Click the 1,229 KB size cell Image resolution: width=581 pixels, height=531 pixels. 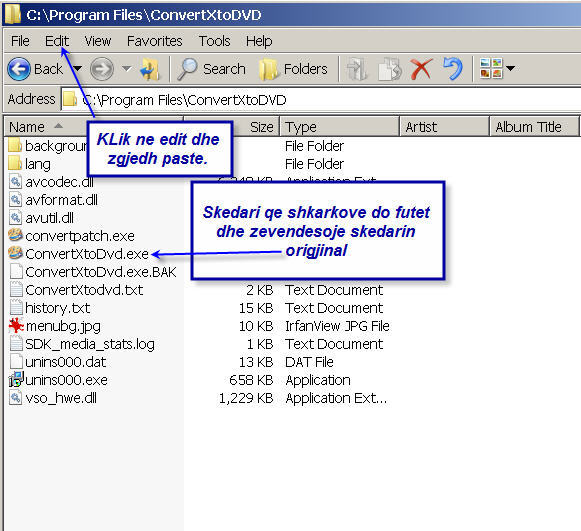pos(246,398)
